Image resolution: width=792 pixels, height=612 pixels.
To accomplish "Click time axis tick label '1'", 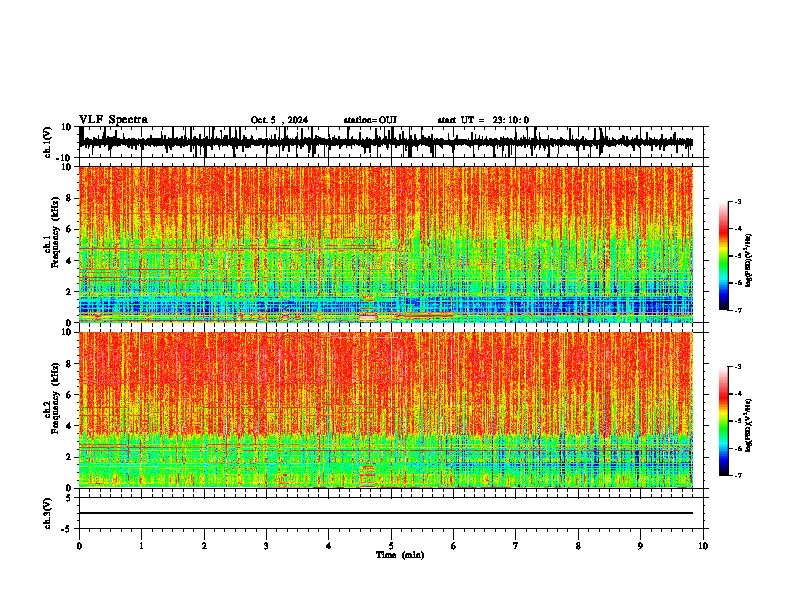I will [141, 546].
